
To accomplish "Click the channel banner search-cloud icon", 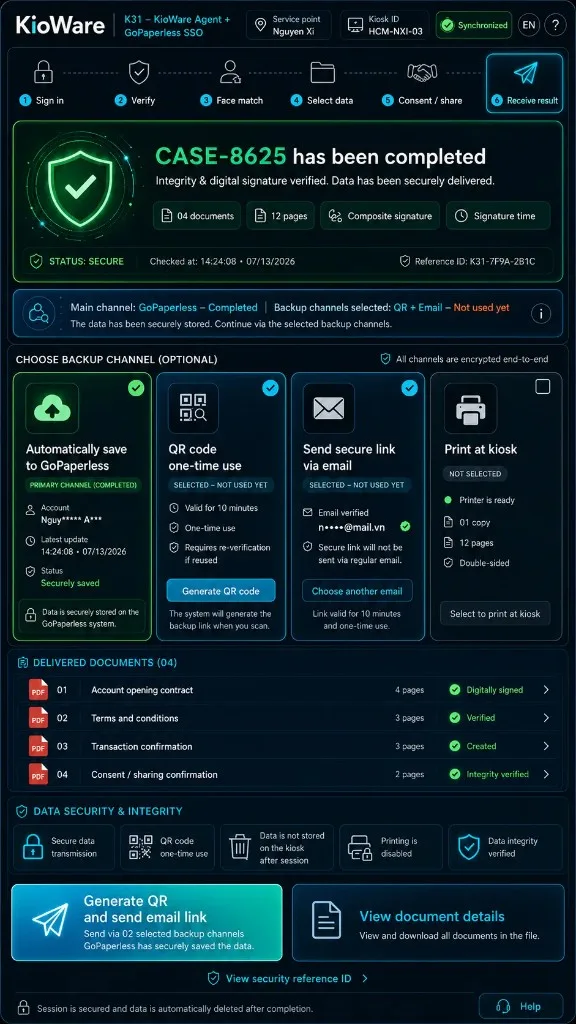I will pos(39,313).
